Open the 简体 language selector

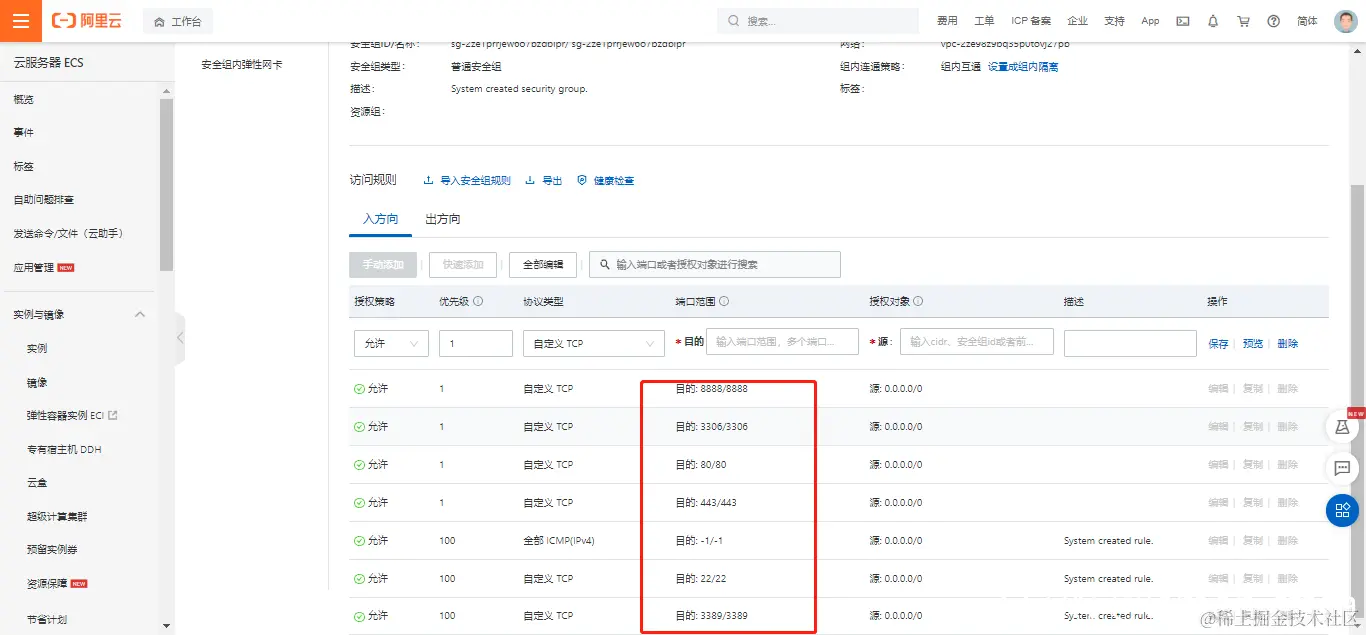(x=1307, y=21)
